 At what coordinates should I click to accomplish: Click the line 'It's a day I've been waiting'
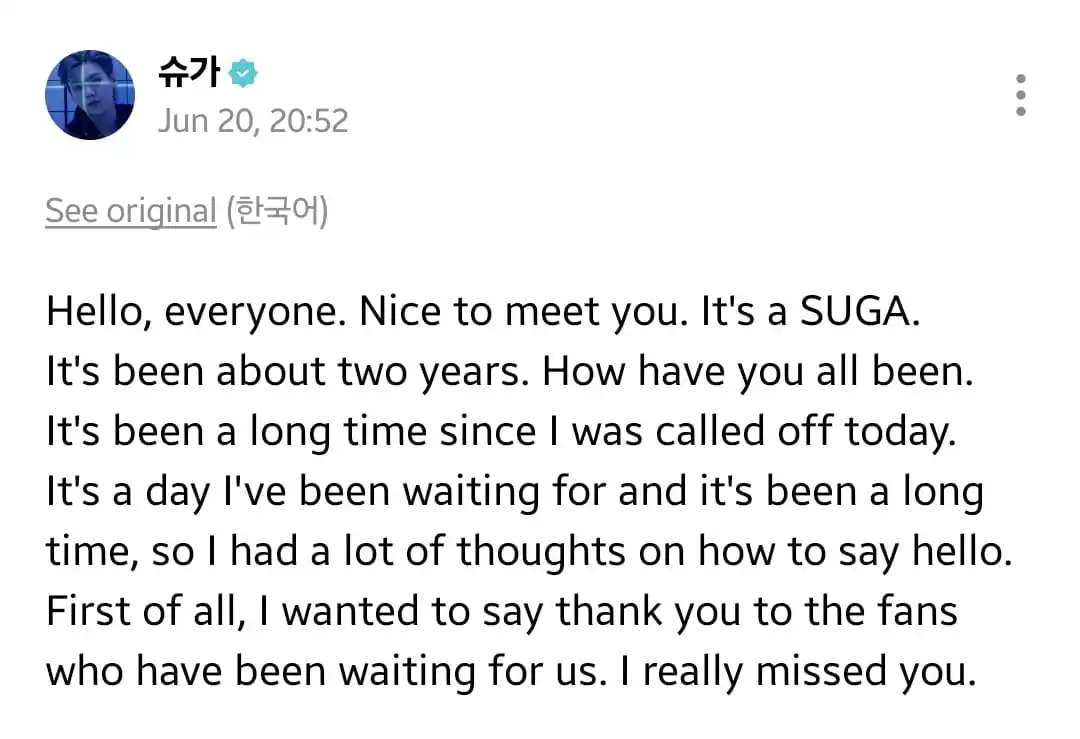[x=515, y=492]
